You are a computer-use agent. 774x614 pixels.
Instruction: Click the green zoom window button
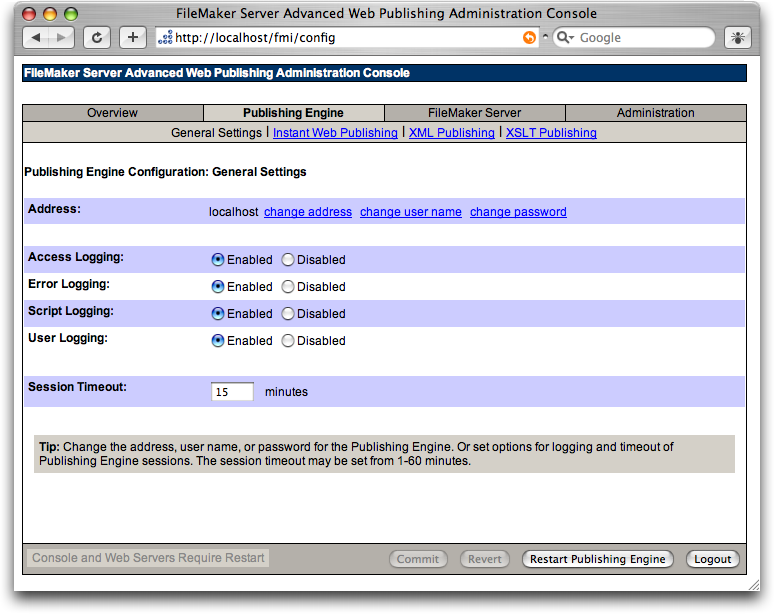pyautogui.click(x=72, y=14)
